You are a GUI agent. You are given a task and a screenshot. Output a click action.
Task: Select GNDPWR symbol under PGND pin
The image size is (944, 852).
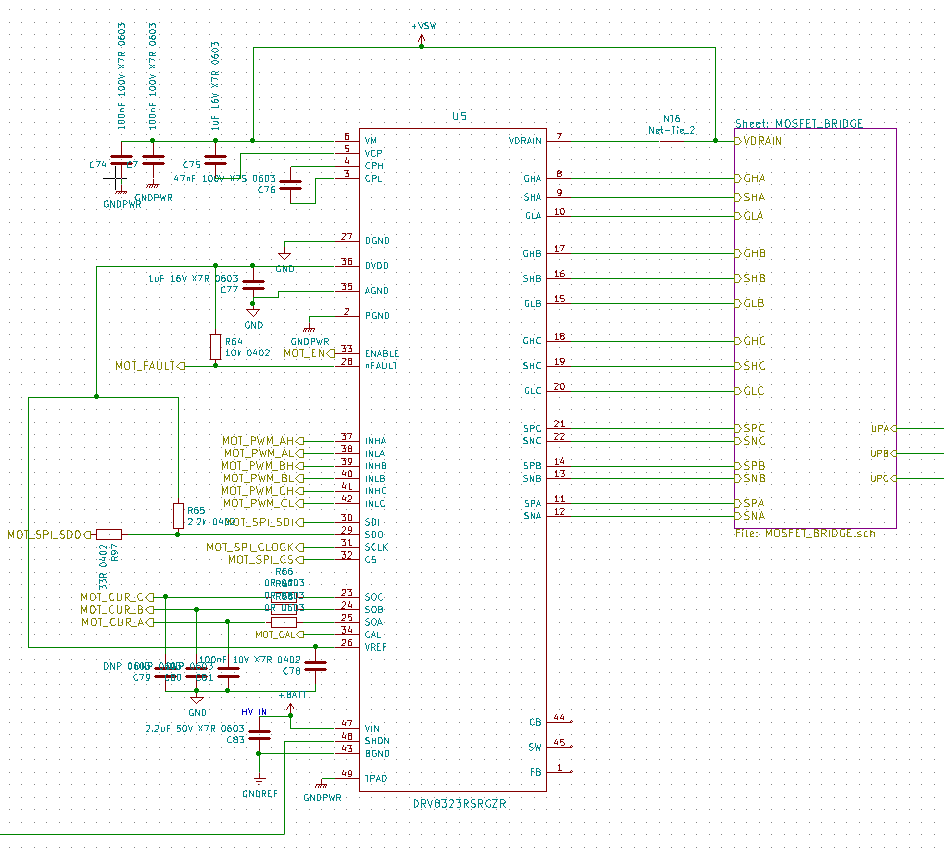[x=309, y=329]
